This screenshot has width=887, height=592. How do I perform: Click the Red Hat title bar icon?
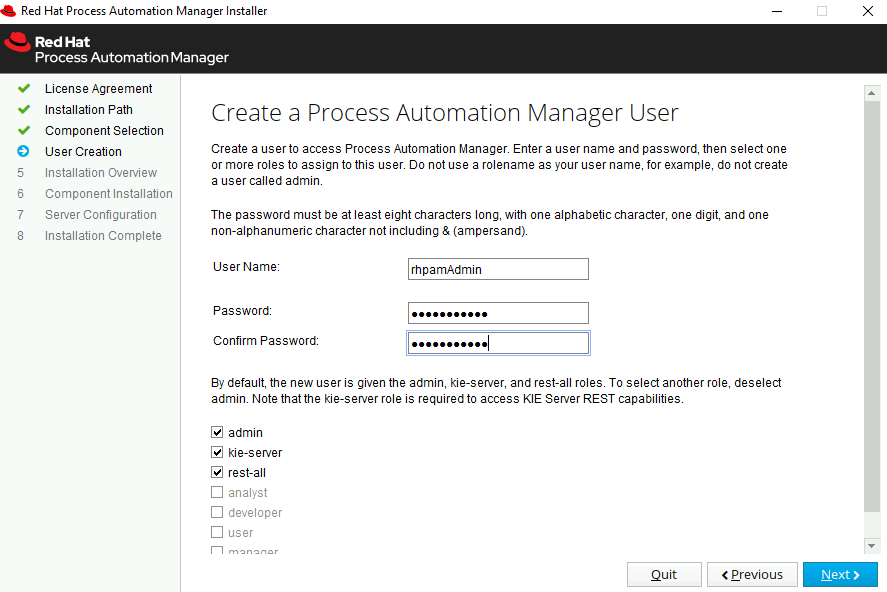(8, 11)
